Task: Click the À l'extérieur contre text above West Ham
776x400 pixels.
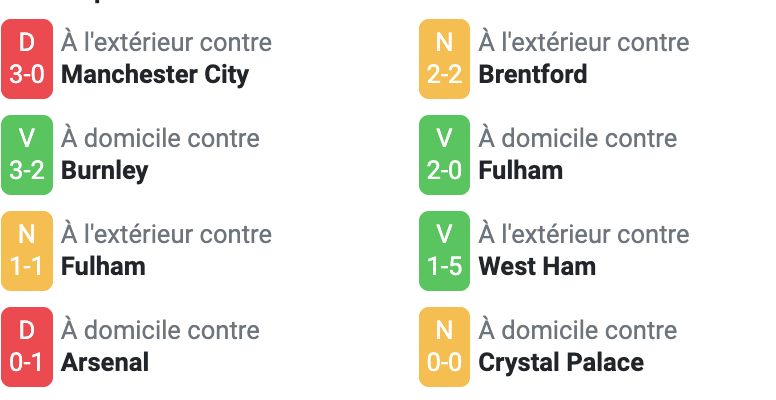Action: pos(583,234)
